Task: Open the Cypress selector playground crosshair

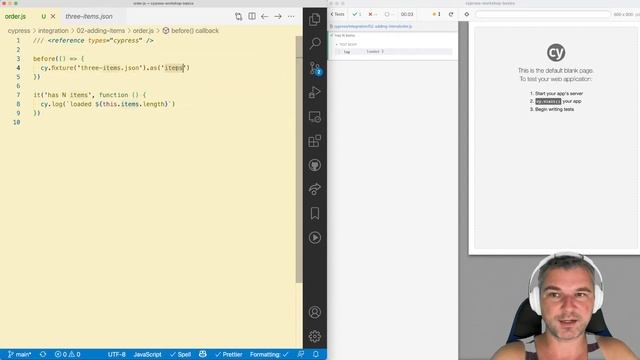Action: pos(467,14)
